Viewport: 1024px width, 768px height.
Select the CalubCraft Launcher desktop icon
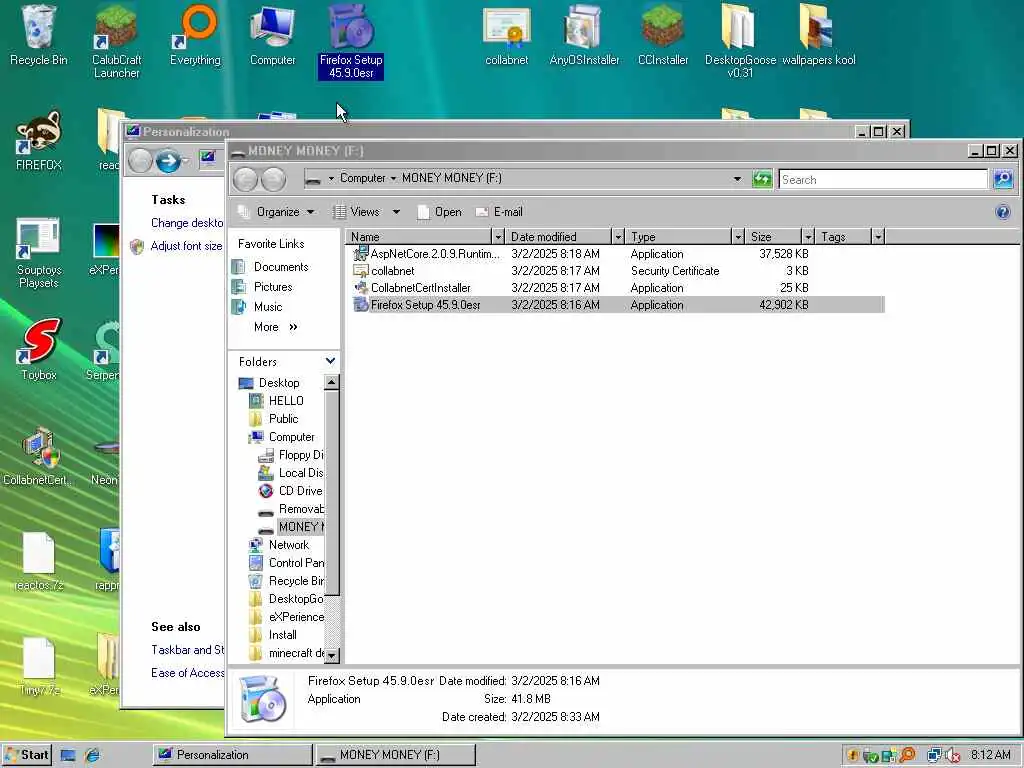(x=116, y=41)
